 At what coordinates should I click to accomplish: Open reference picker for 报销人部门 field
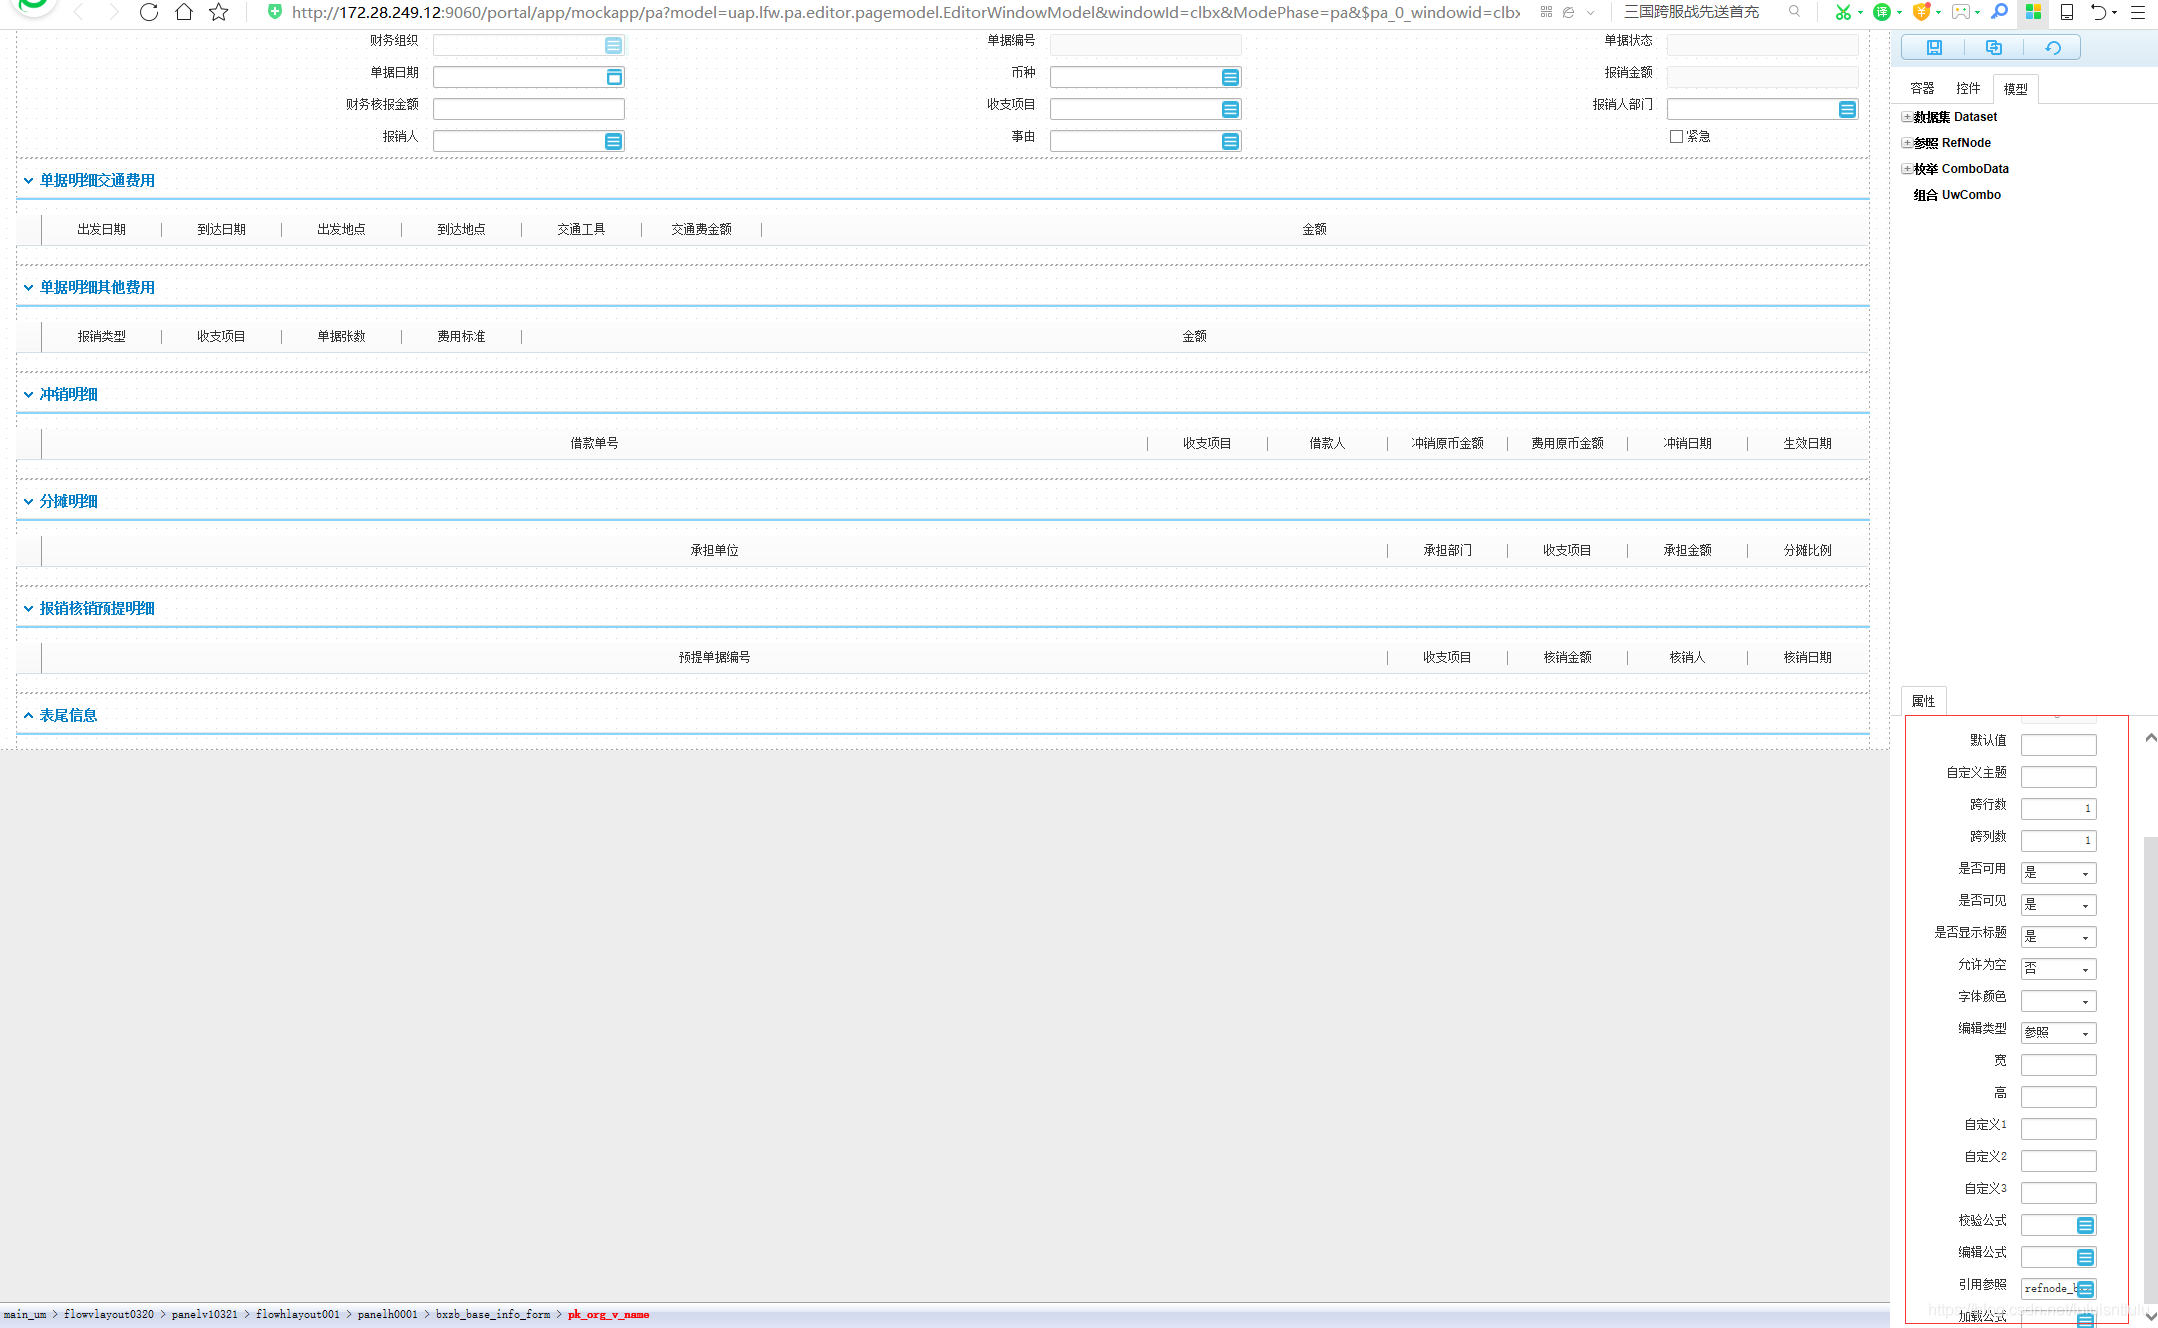click(x=1847, y=110)
